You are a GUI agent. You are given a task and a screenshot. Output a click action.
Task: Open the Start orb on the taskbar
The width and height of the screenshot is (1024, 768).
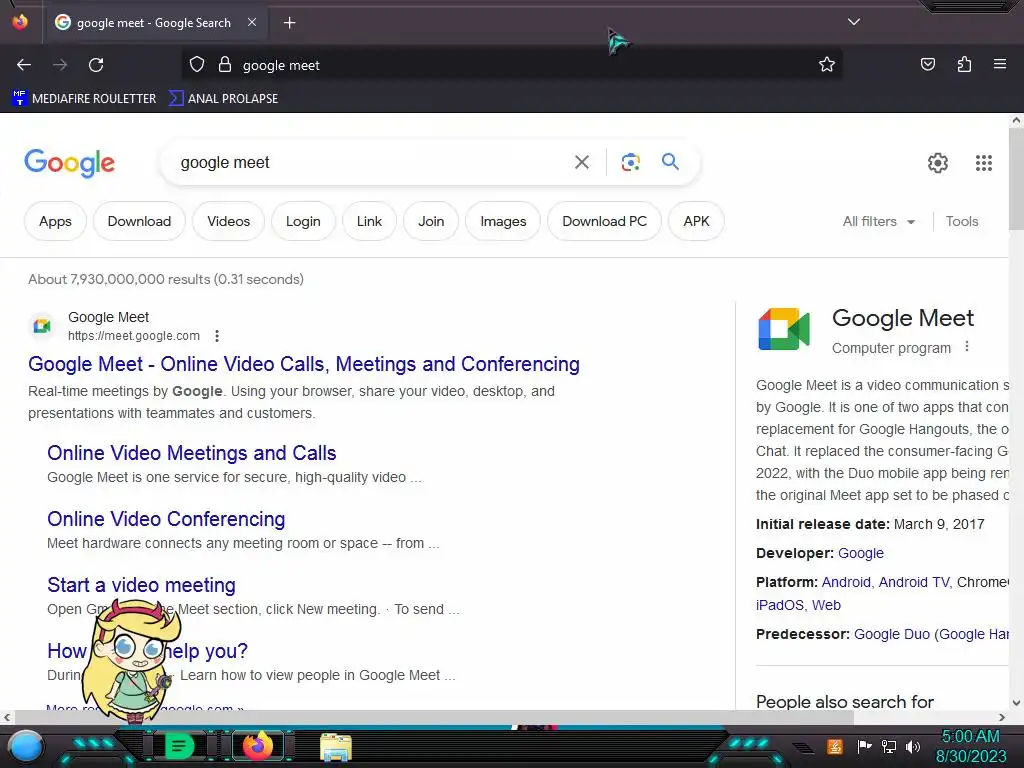[26, 746]
